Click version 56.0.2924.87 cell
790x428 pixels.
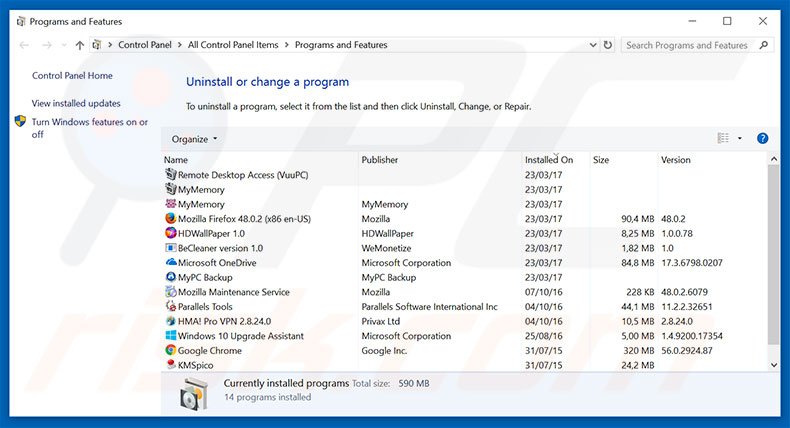coord(687,350)
